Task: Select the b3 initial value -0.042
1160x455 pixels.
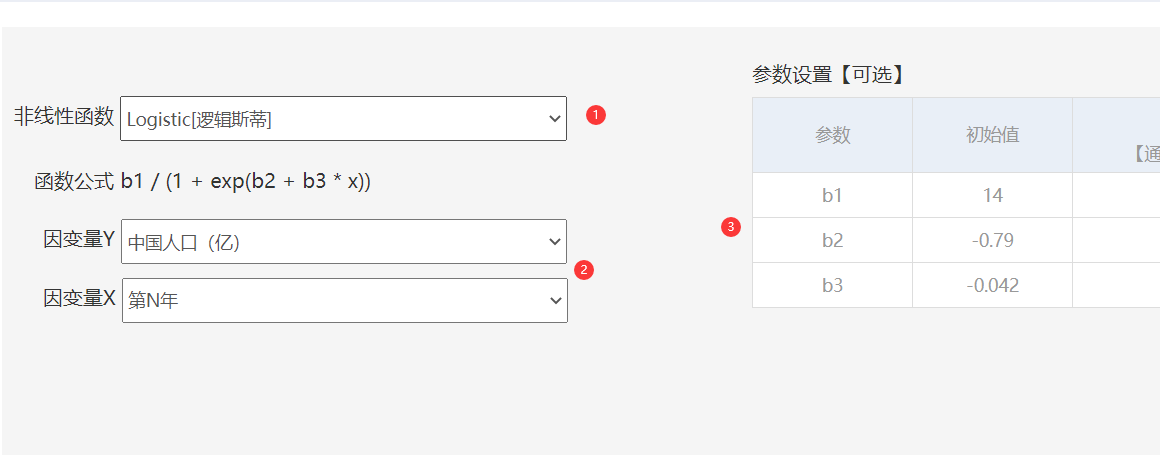Action: click(992, 285)
